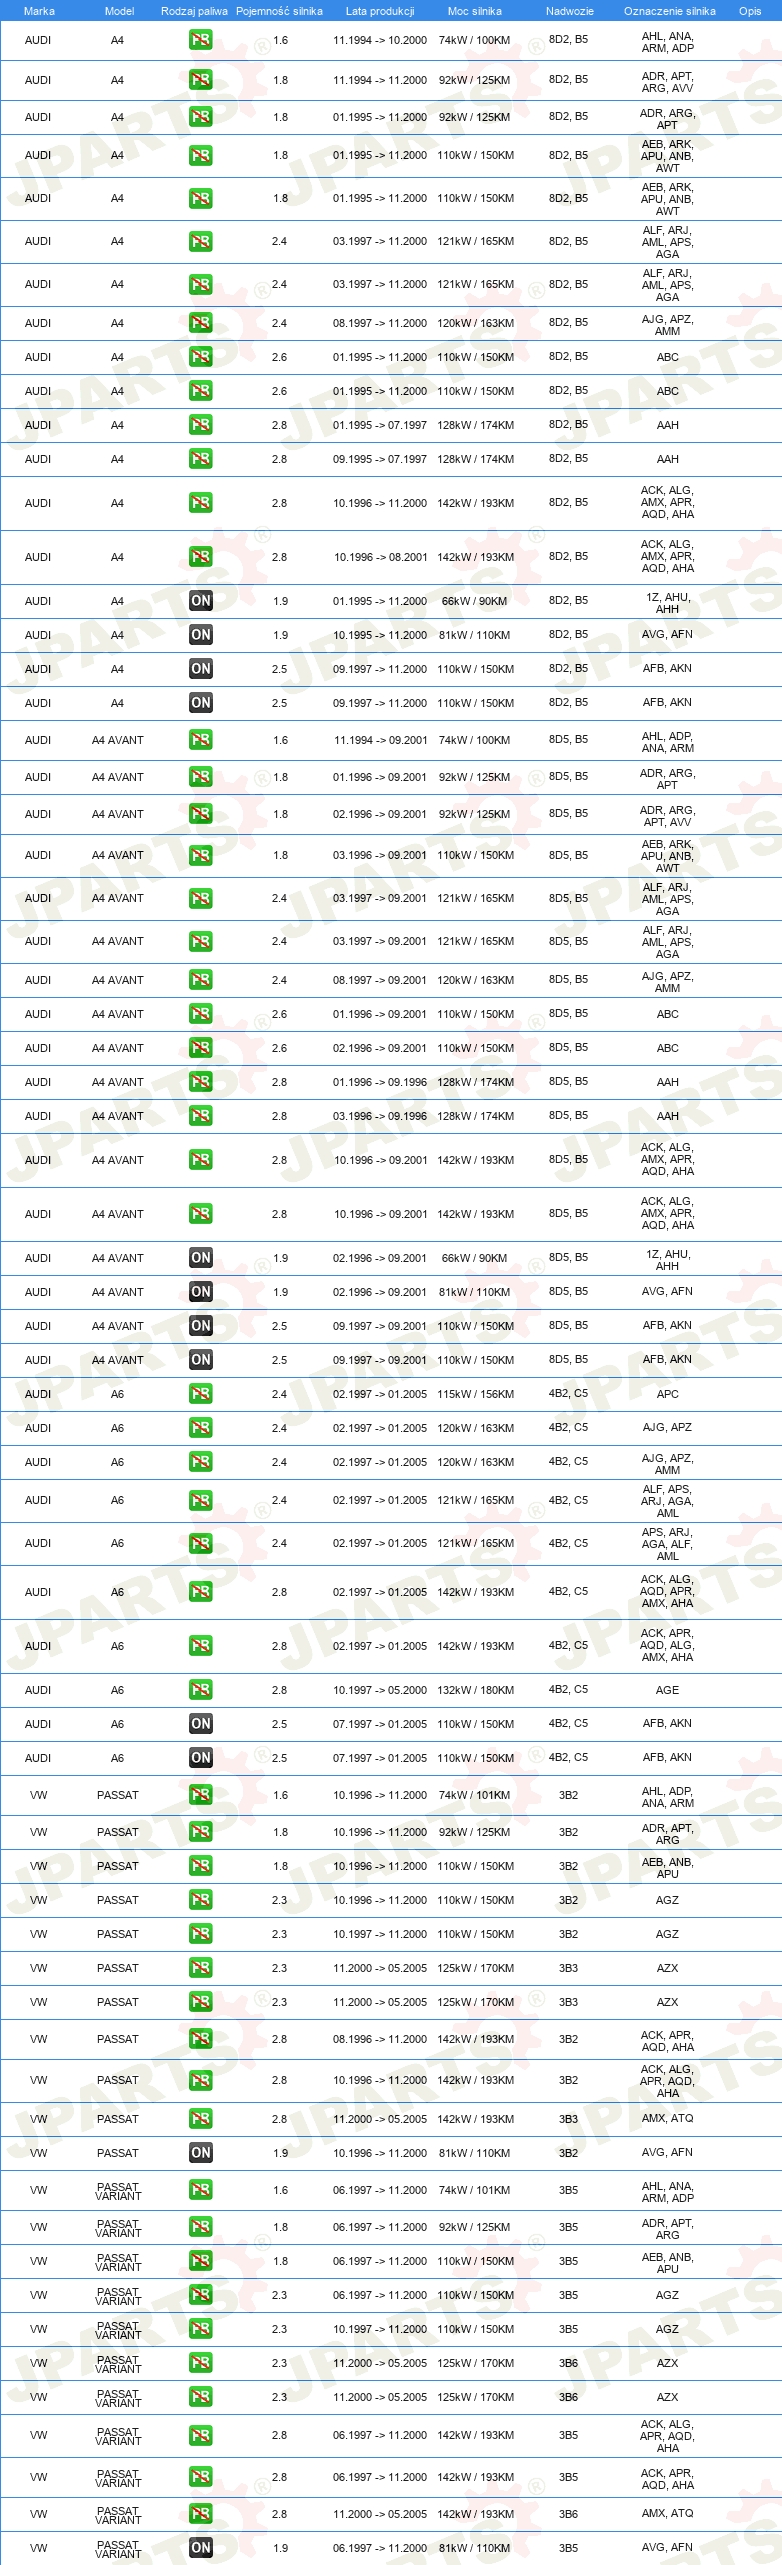Click petrol icon in A4 Avant 1.6 row

(x=200, y=741)
